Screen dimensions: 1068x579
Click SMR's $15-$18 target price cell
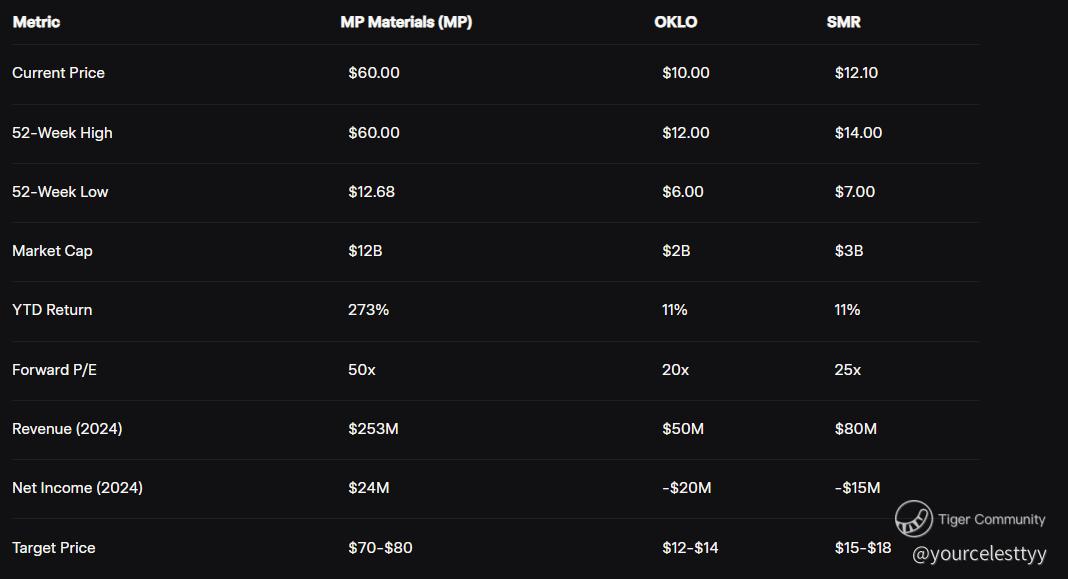863,548
